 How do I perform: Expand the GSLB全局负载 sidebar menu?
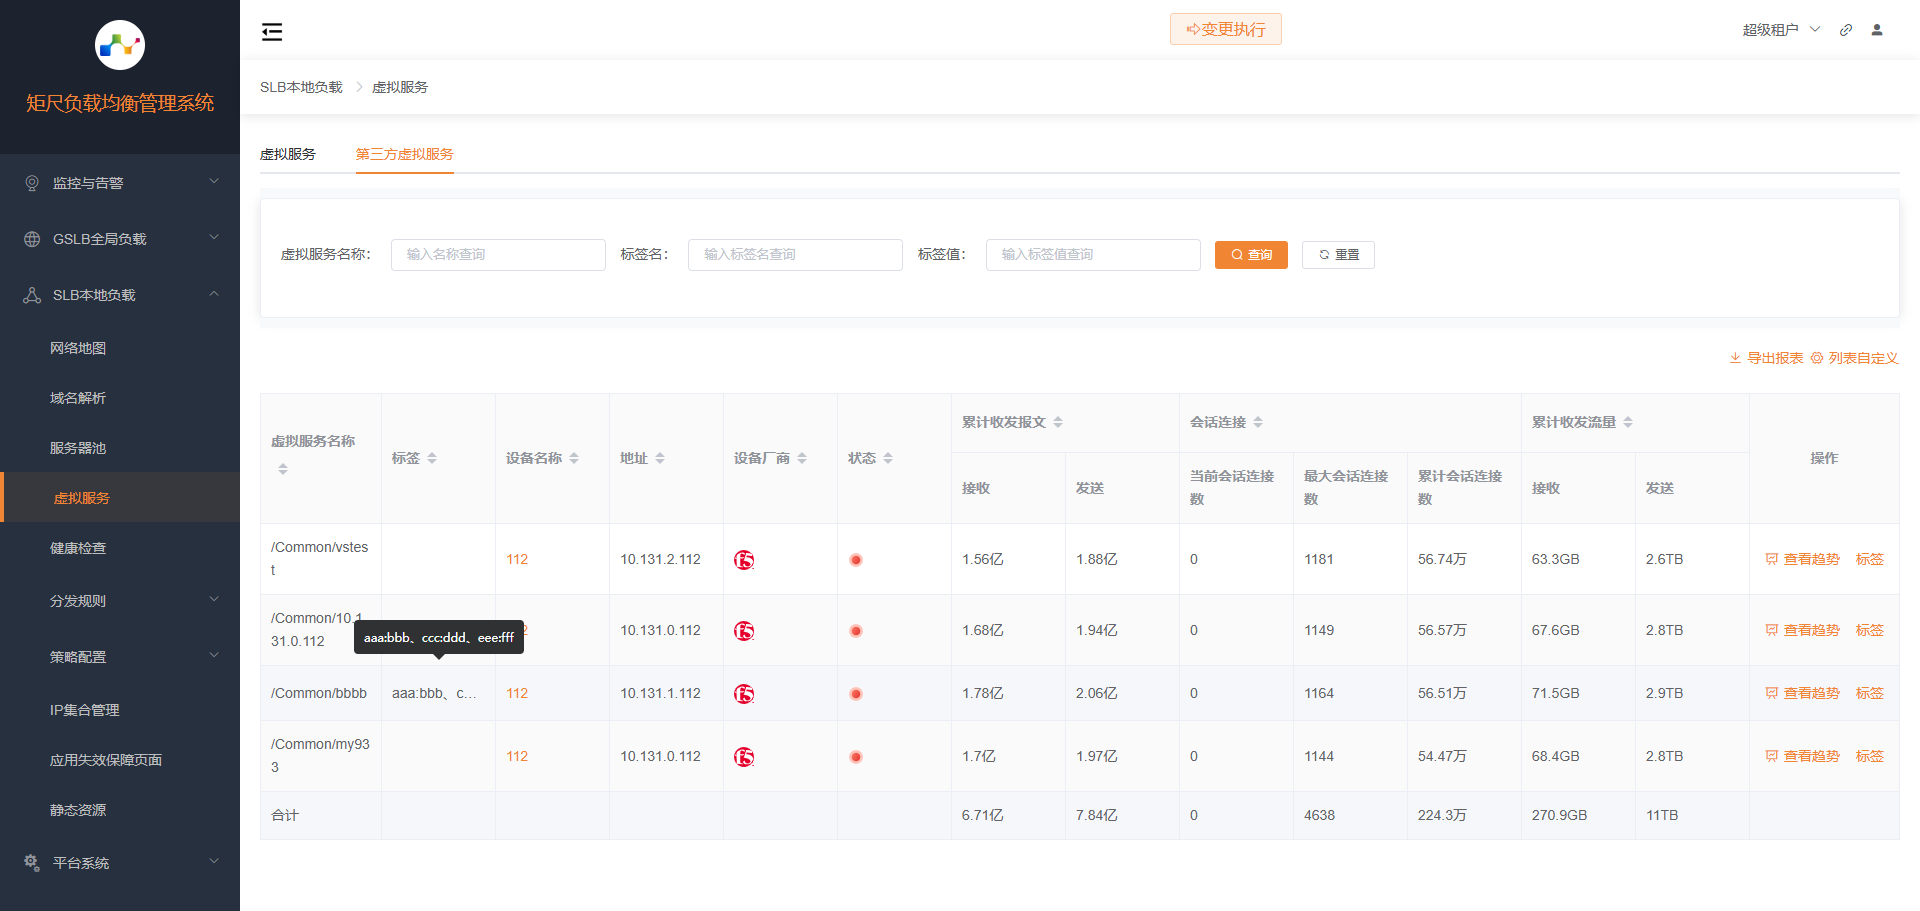(120, 239)
